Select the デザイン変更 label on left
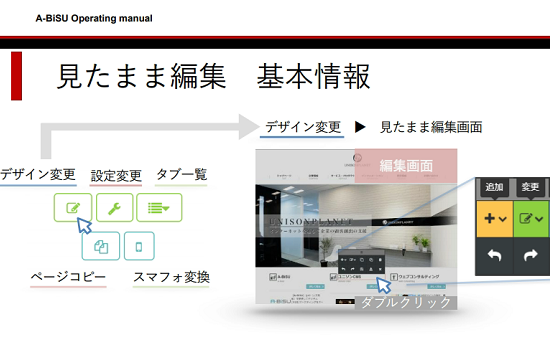This screenshot has width=550, height=362. point(38,174)
